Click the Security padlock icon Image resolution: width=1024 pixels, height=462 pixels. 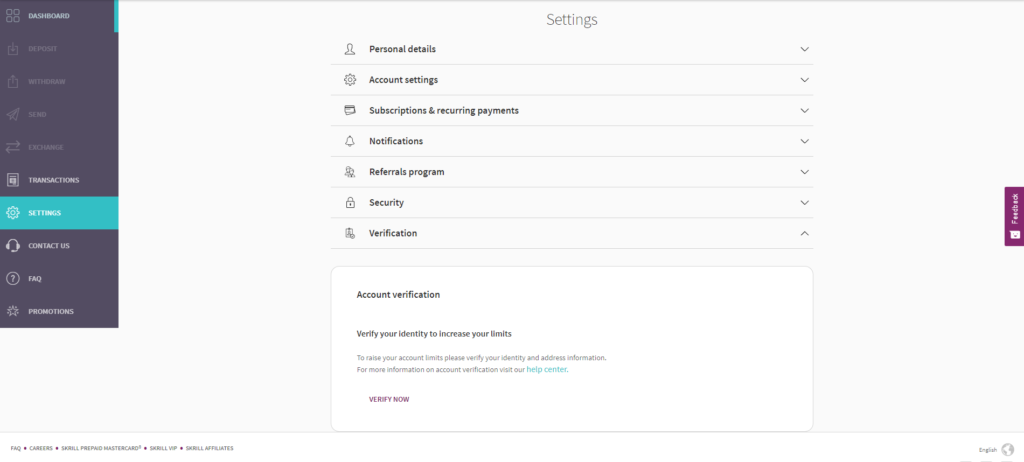(350, 202)
